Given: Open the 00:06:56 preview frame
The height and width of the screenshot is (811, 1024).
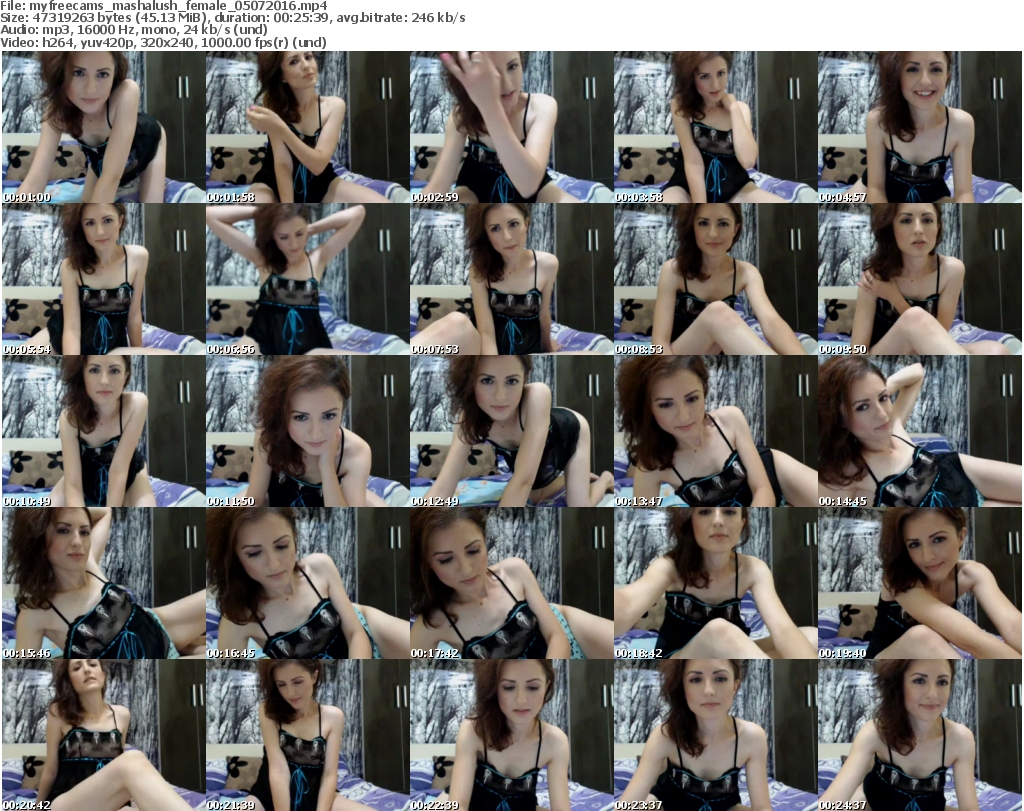Looking at the screenshot, I should tap(308, 279).
